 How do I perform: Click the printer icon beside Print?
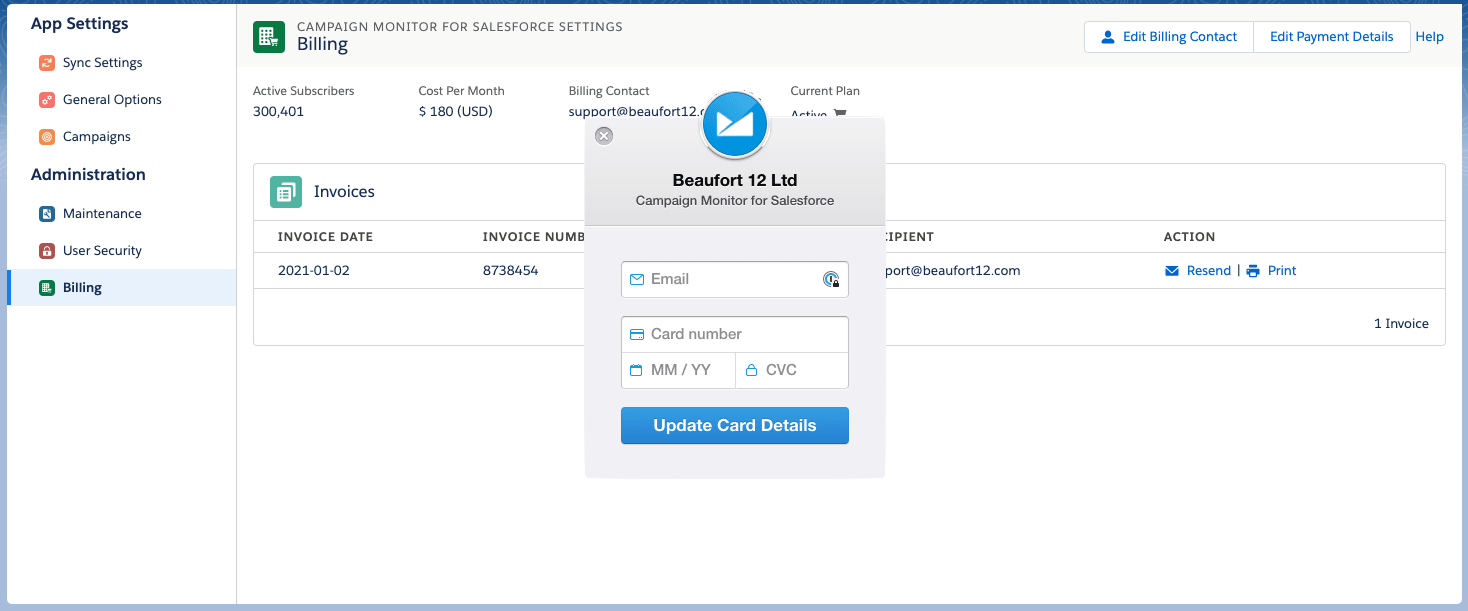(x=1253, y=271)
